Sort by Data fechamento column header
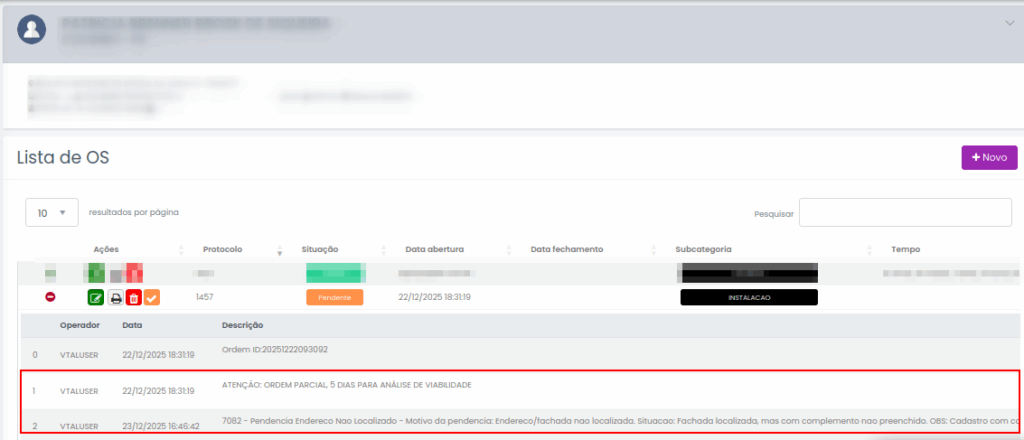Screen dimensions: 1024x440 [x=566, y=249]
